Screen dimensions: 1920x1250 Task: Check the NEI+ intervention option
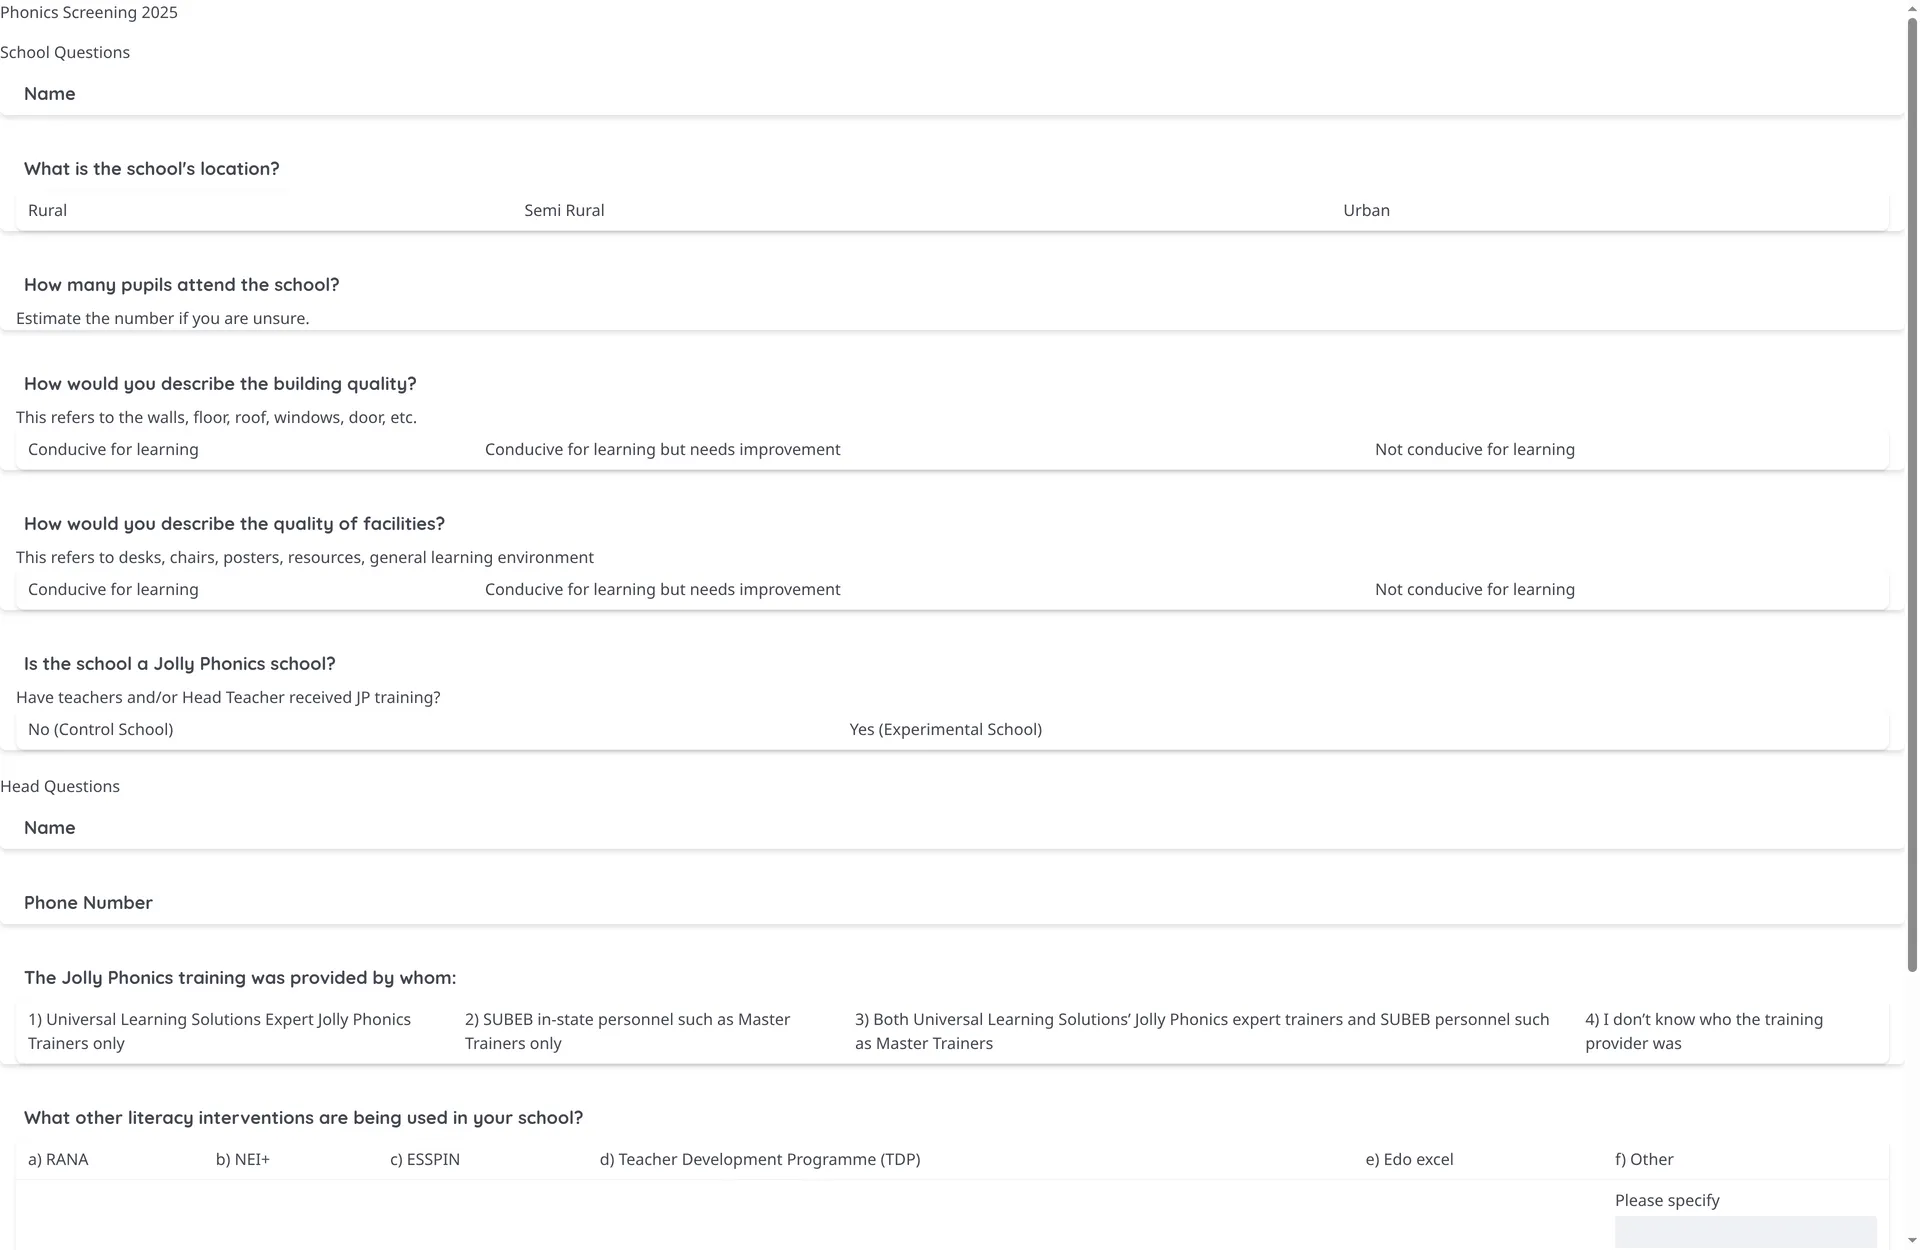pyautogui.click(x=243, y=1159)
